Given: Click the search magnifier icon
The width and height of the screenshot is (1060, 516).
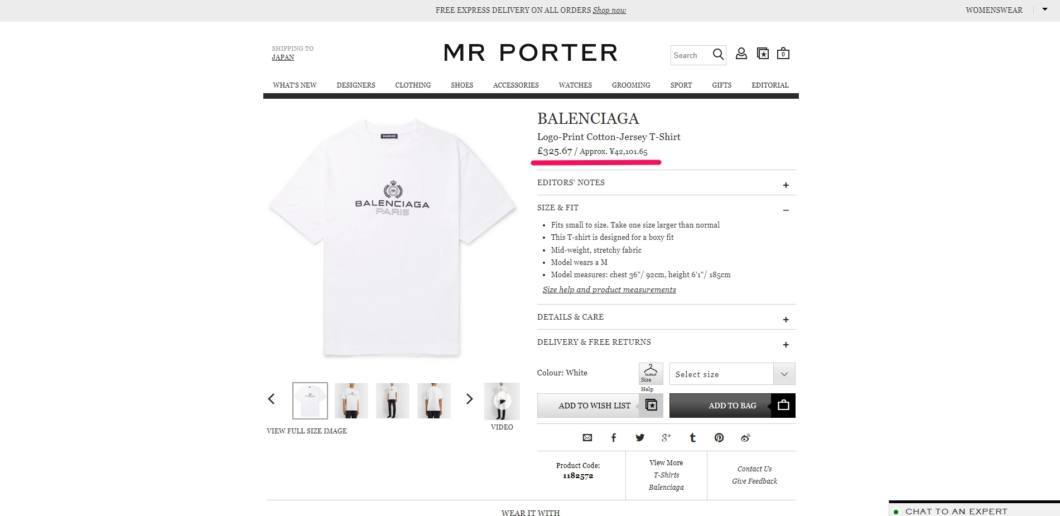Looking at the screenshot, I should [x=718, y=55].
